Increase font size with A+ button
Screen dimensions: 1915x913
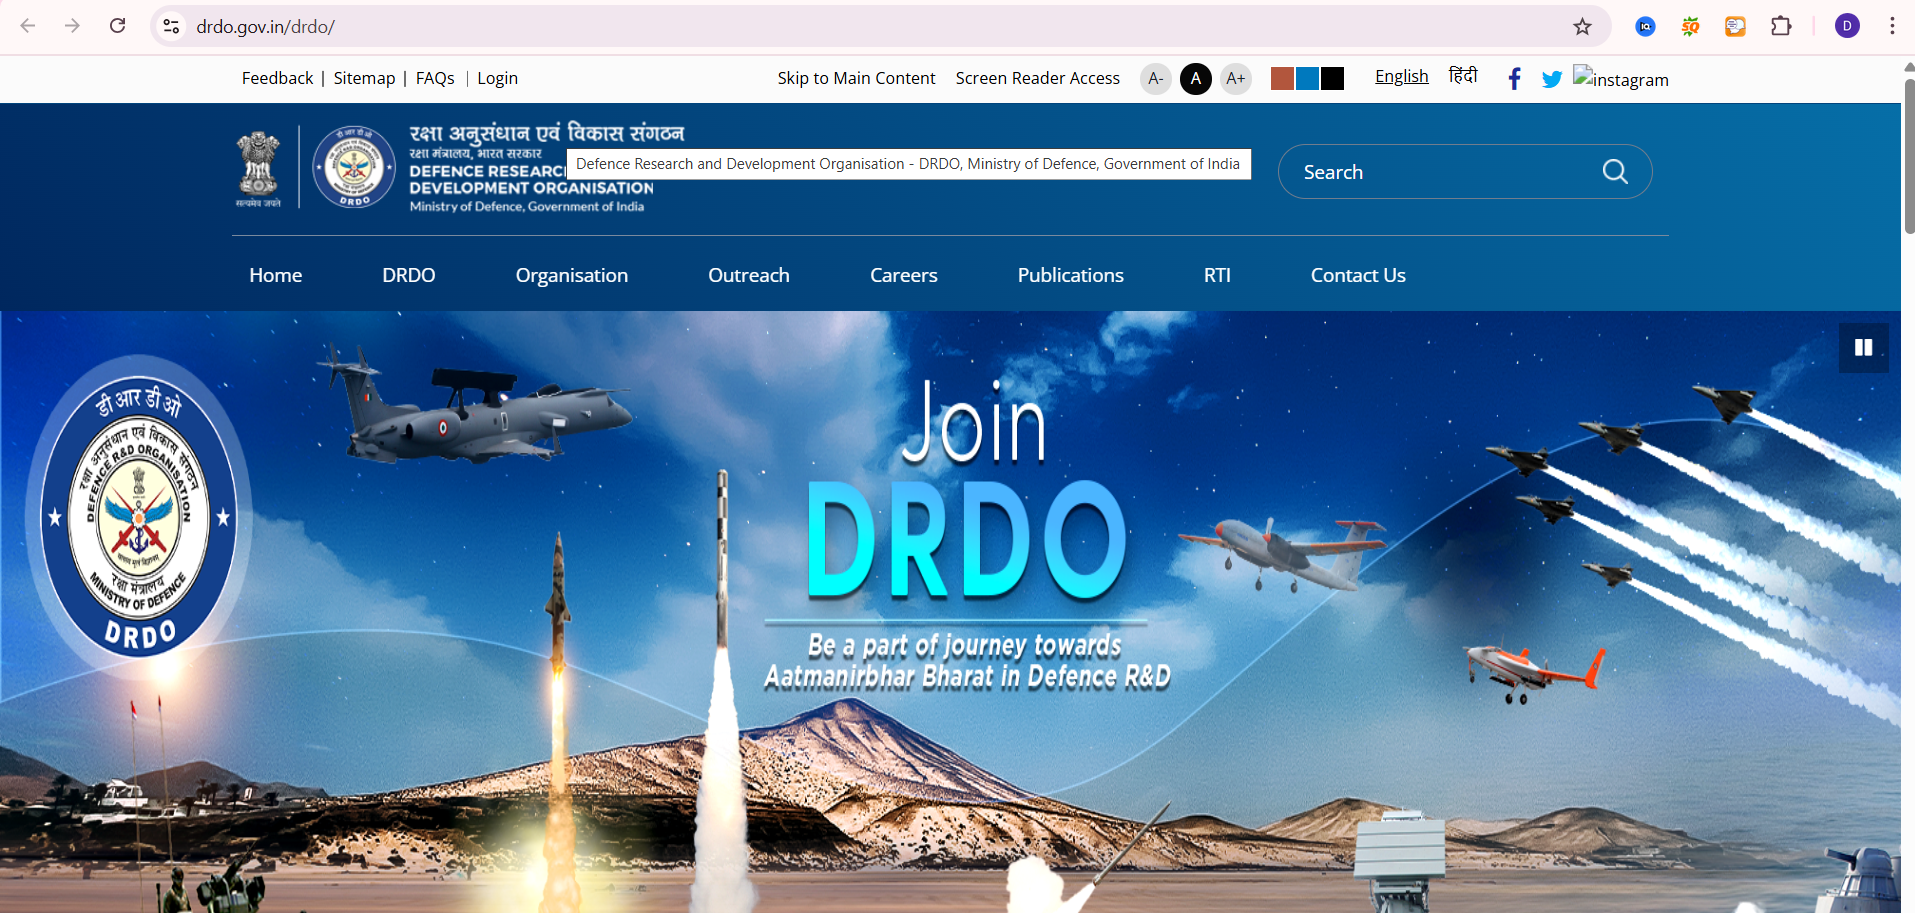tap(1236, 79)
